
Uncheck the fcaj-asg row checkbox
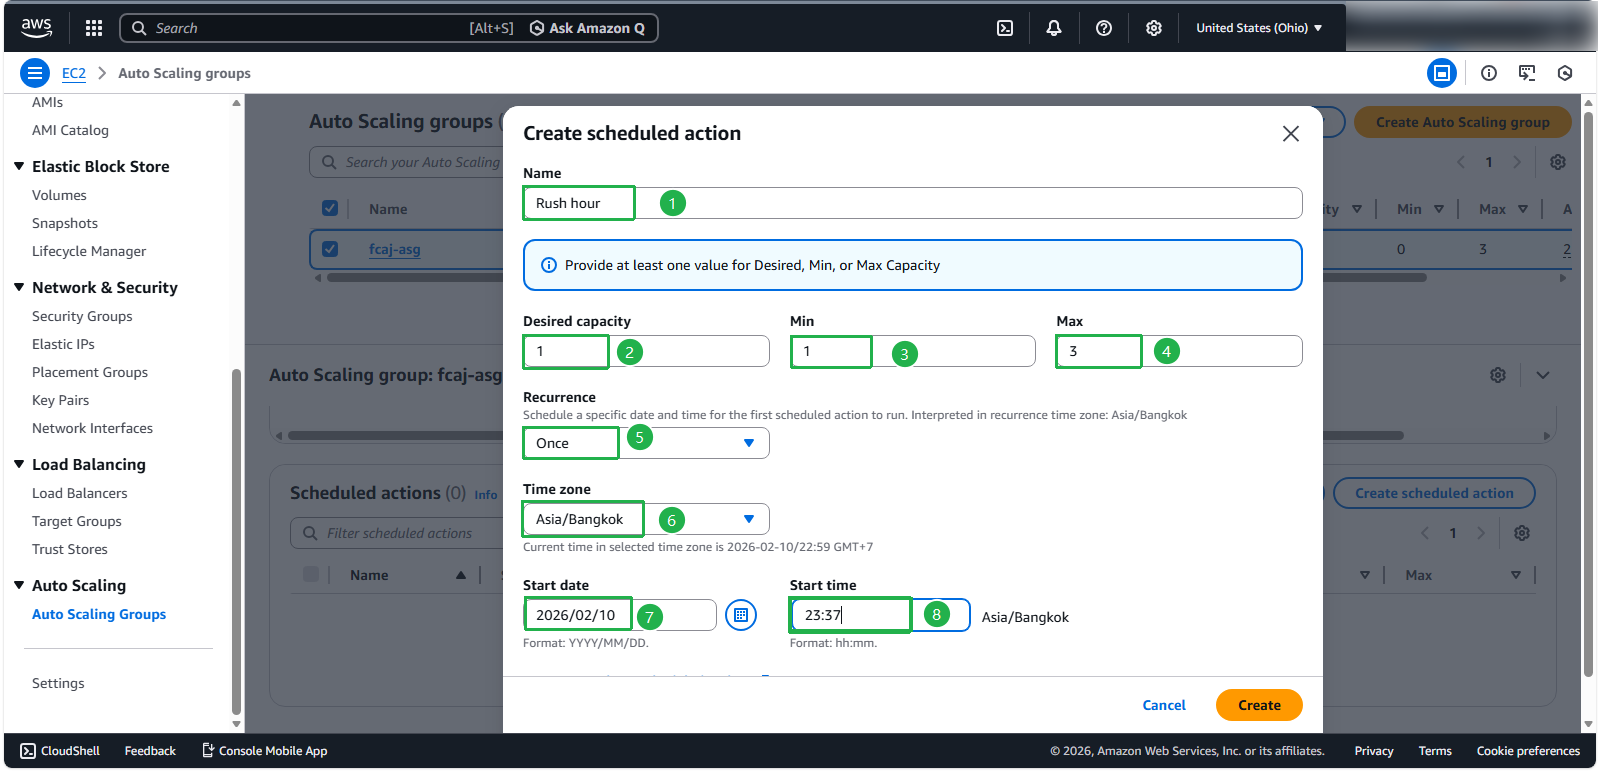[x=330, y=249]
